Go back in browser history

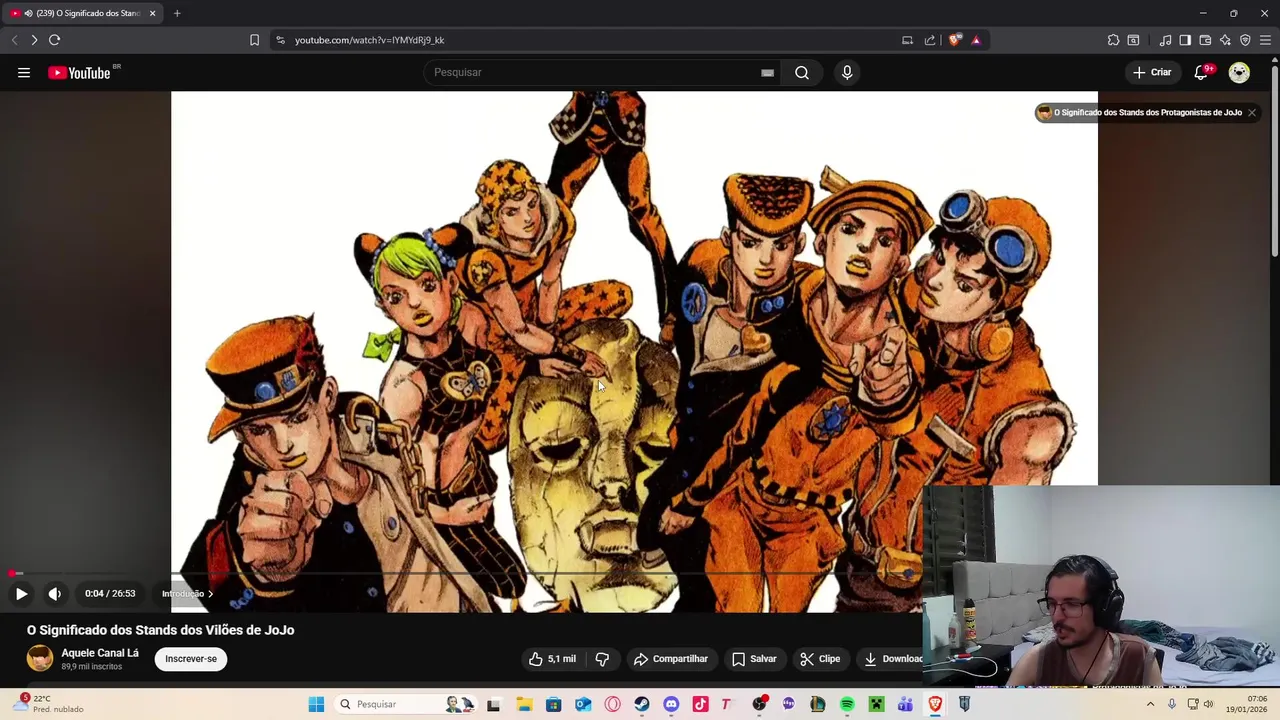(14, 40)
